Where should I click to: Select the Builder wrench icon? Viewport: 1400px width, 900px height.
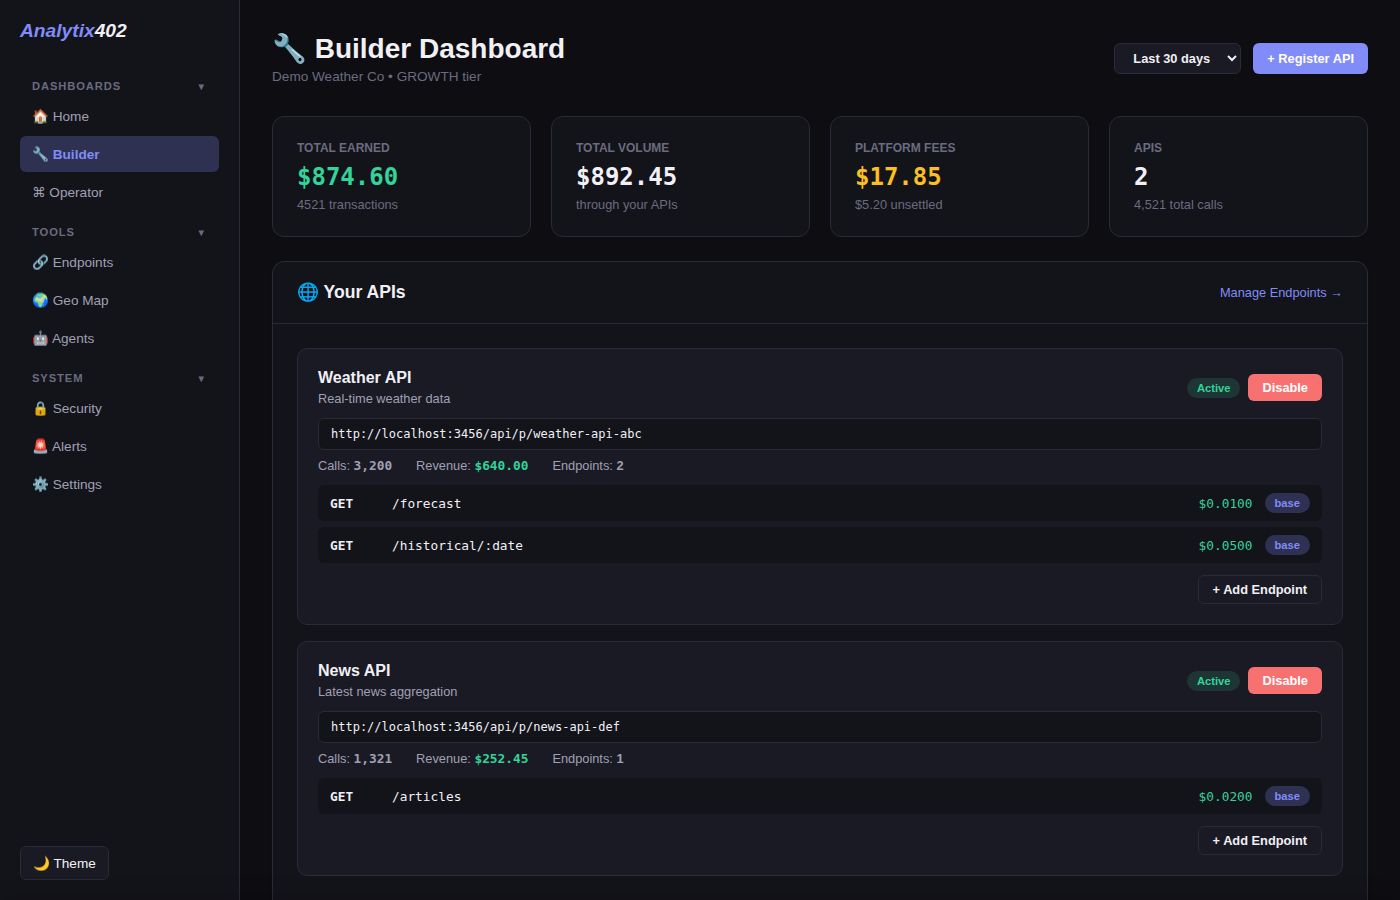click(x=40, y=153)
